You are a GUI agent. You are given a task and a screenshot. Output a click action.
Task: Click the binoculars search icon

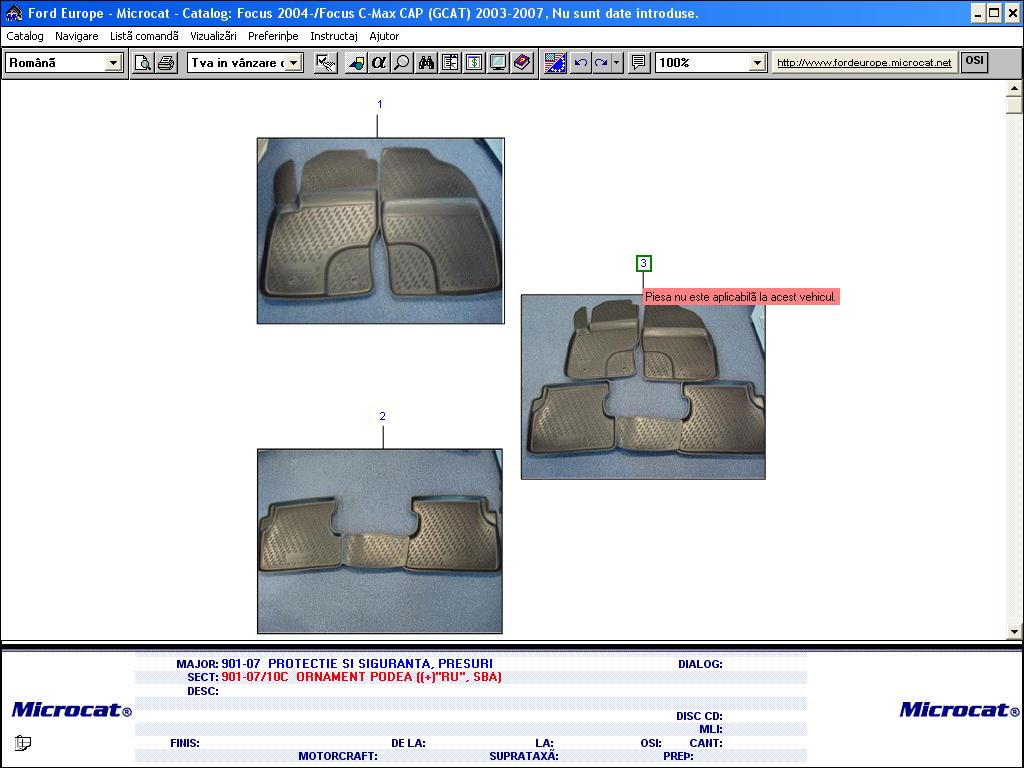426,63
